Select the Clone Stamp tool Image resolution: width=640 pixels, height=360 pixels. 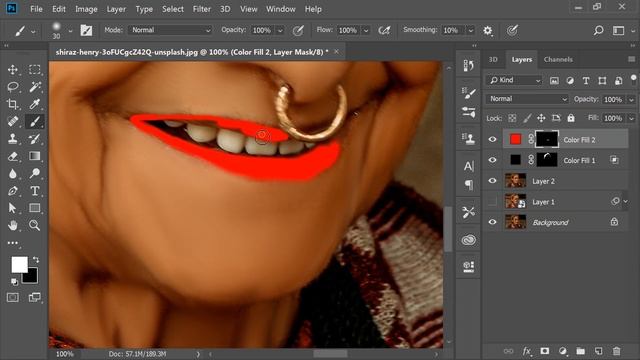pos(13,139)
